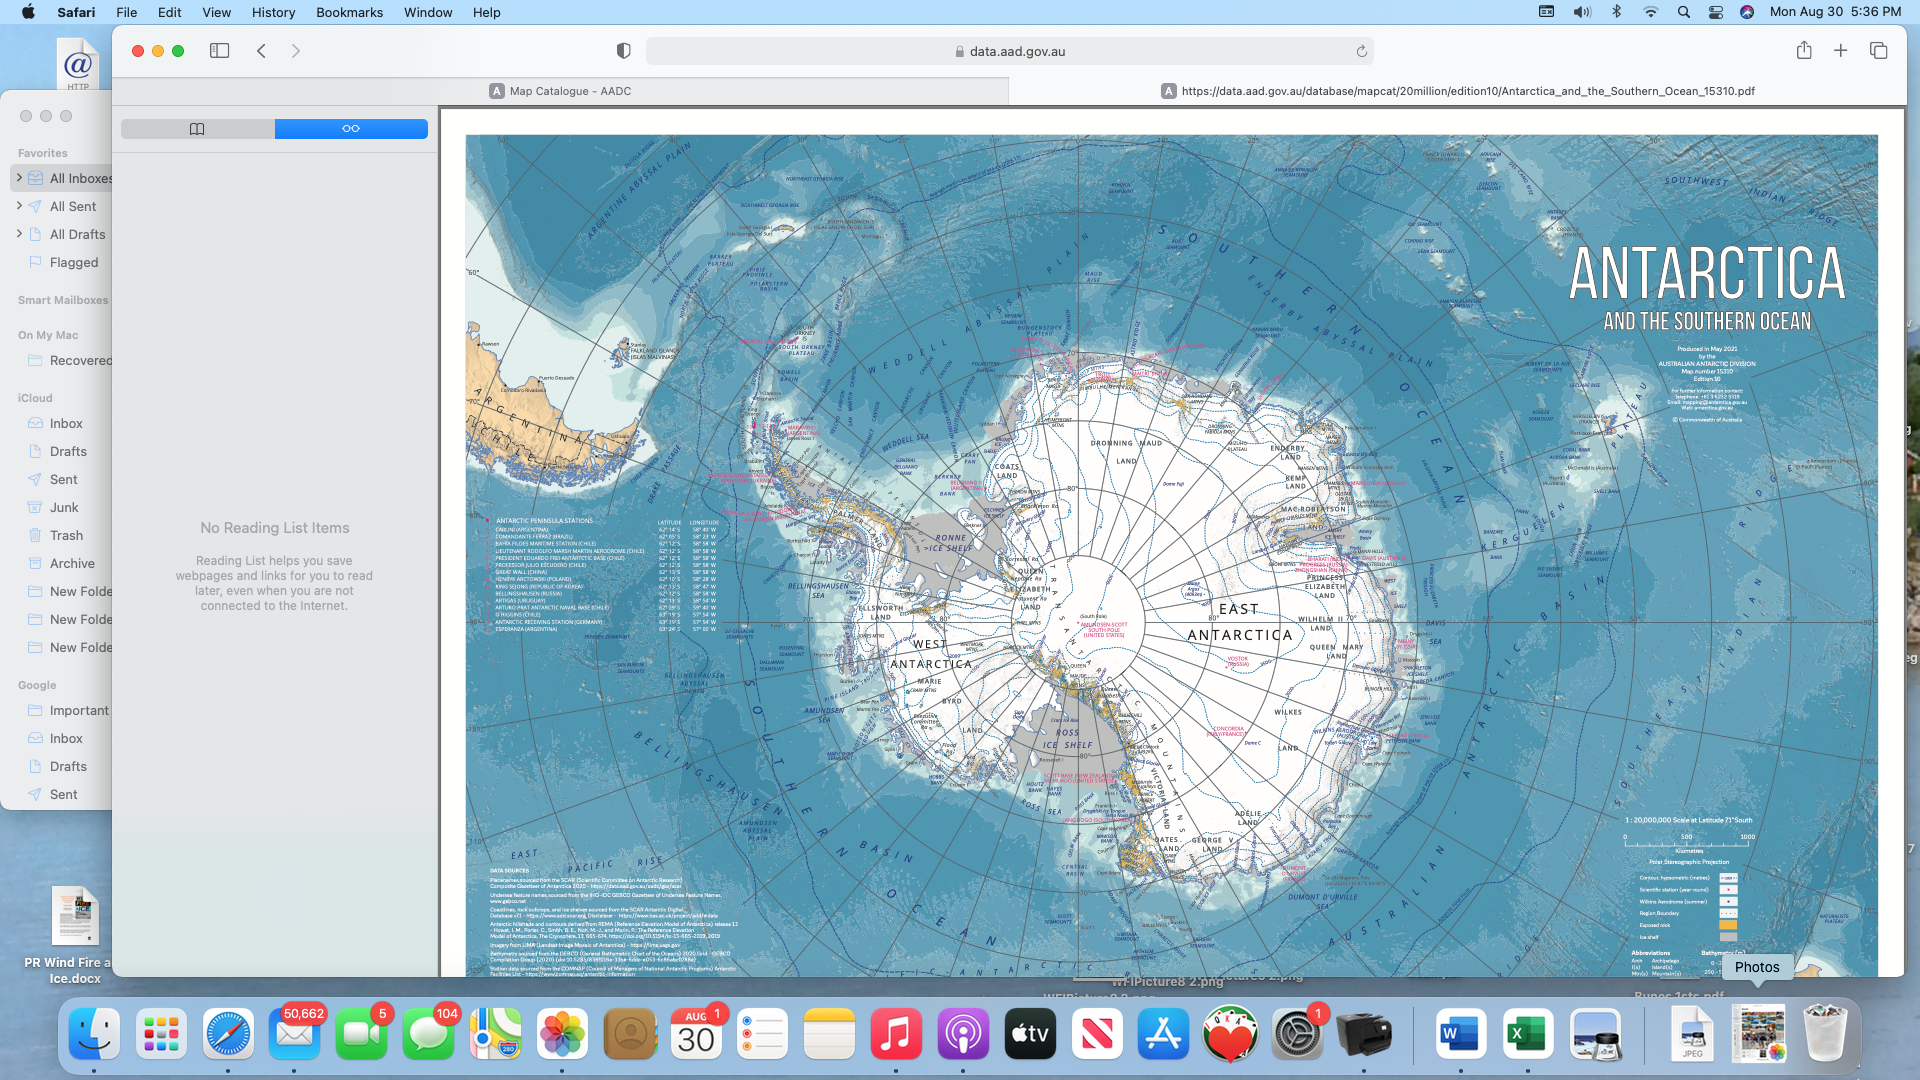Expand All Inboxes in Mail sidebar
Screen dimensions: 1920x1080
coord(19,178)
